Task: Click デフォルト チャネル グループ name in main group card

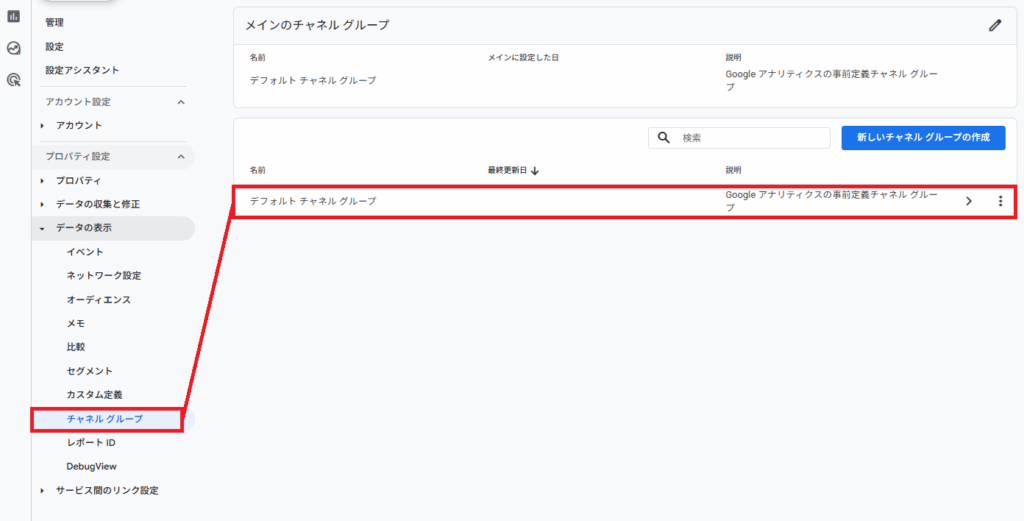Action: pyautogui.click(x=313, y=80)
